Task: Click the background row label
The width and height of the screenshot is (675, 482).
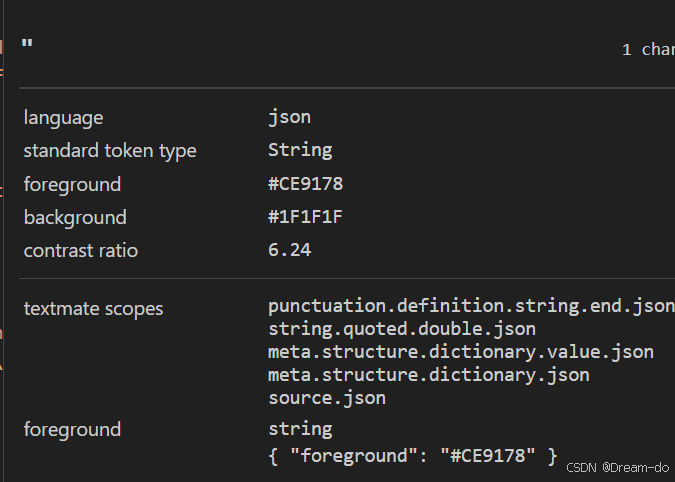Action: pyautogui.click(x=75, y=217)
